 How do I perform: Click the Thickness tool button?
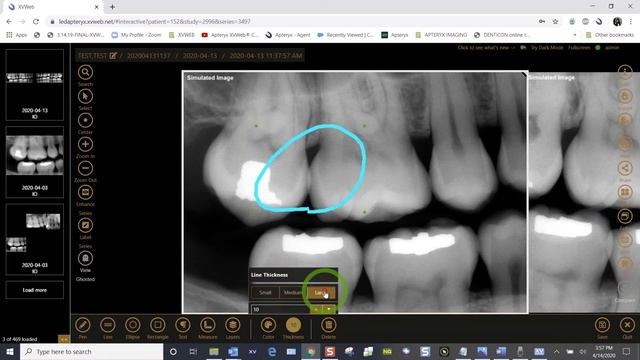pos(293,325)
